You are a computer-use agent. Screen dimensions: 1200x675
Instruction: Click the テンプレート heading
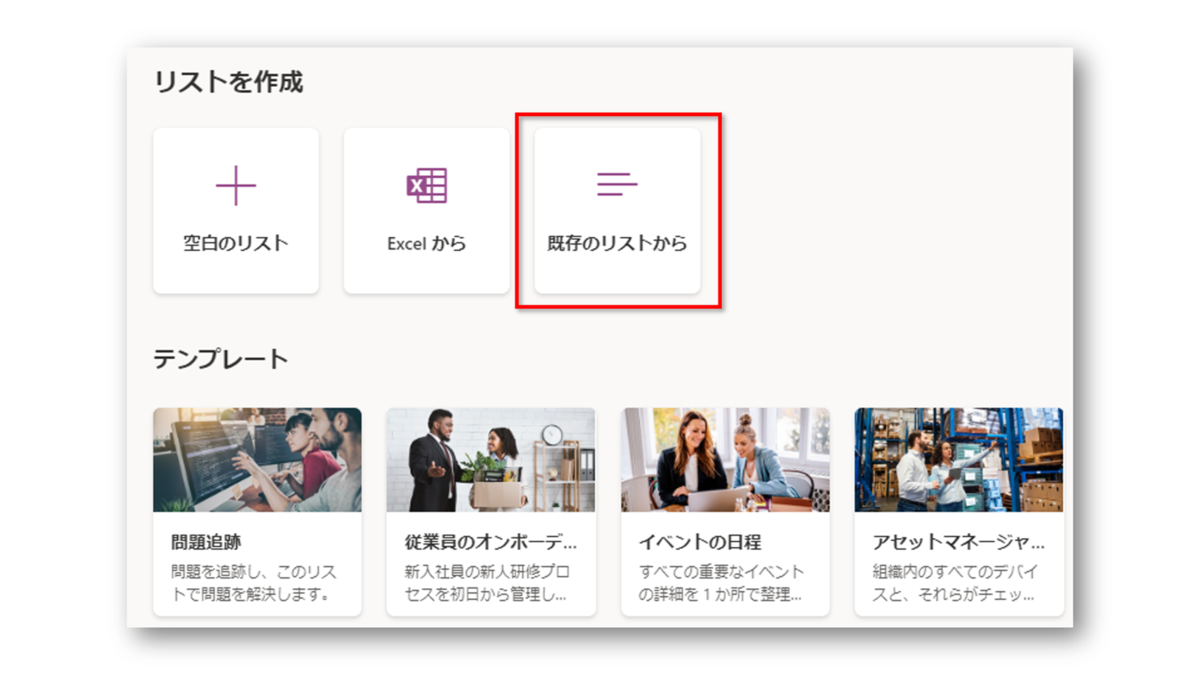tap(221, 358)
